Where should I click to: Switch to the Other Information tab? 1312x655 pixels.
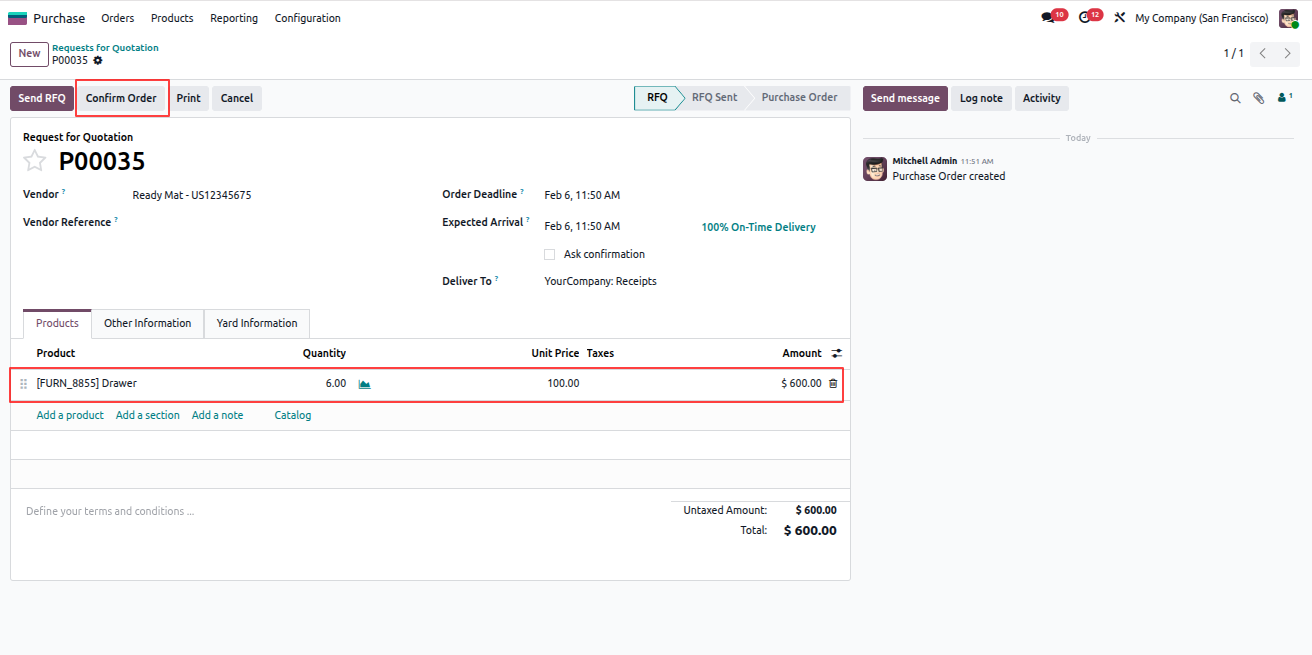(148, 323)
